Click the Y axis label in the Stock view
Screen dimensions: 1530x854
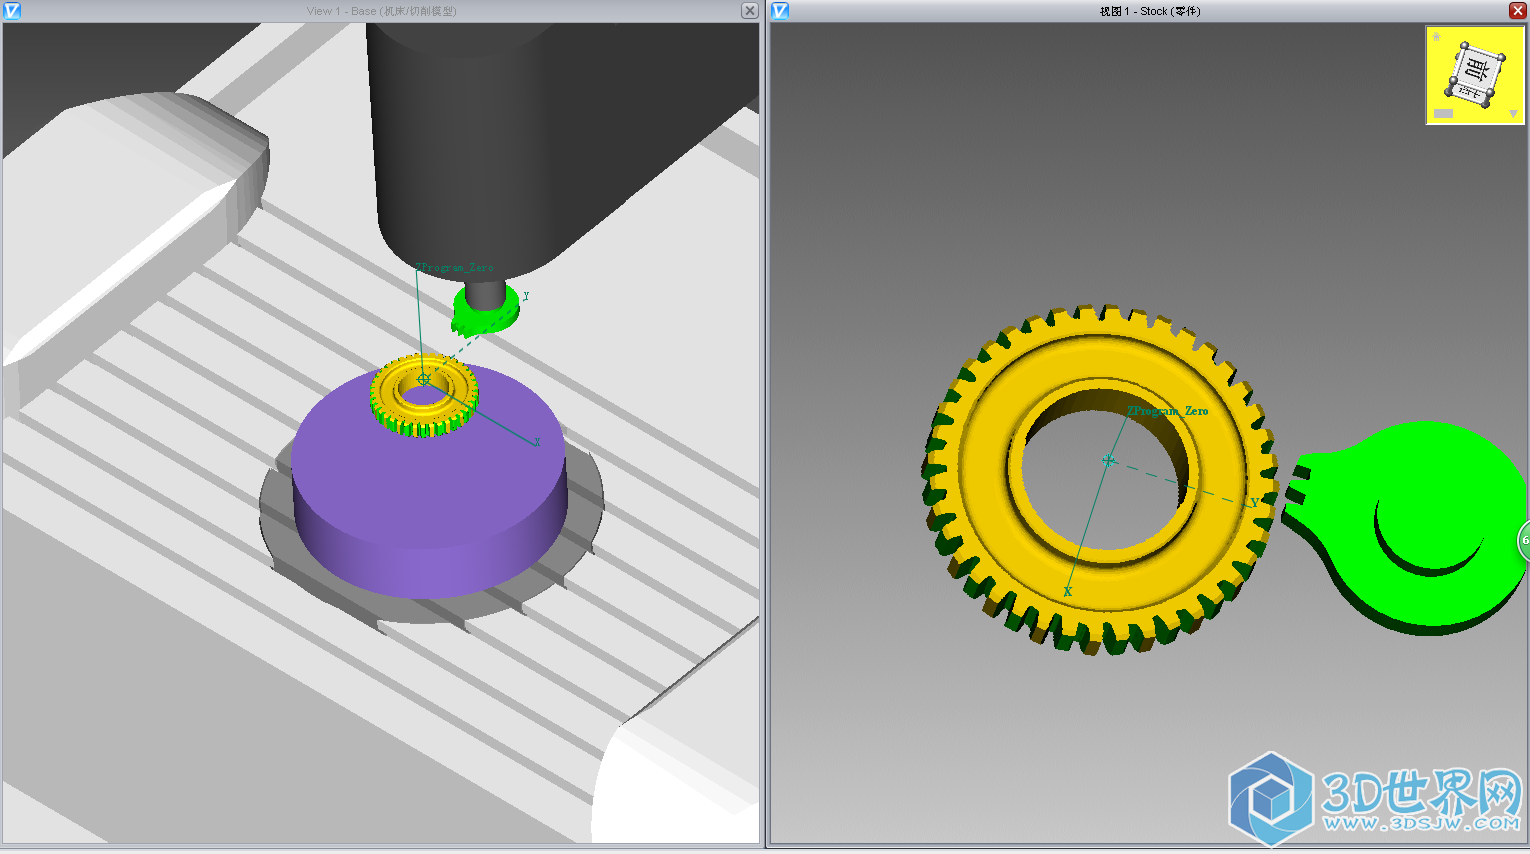(x=1254, y=502)
